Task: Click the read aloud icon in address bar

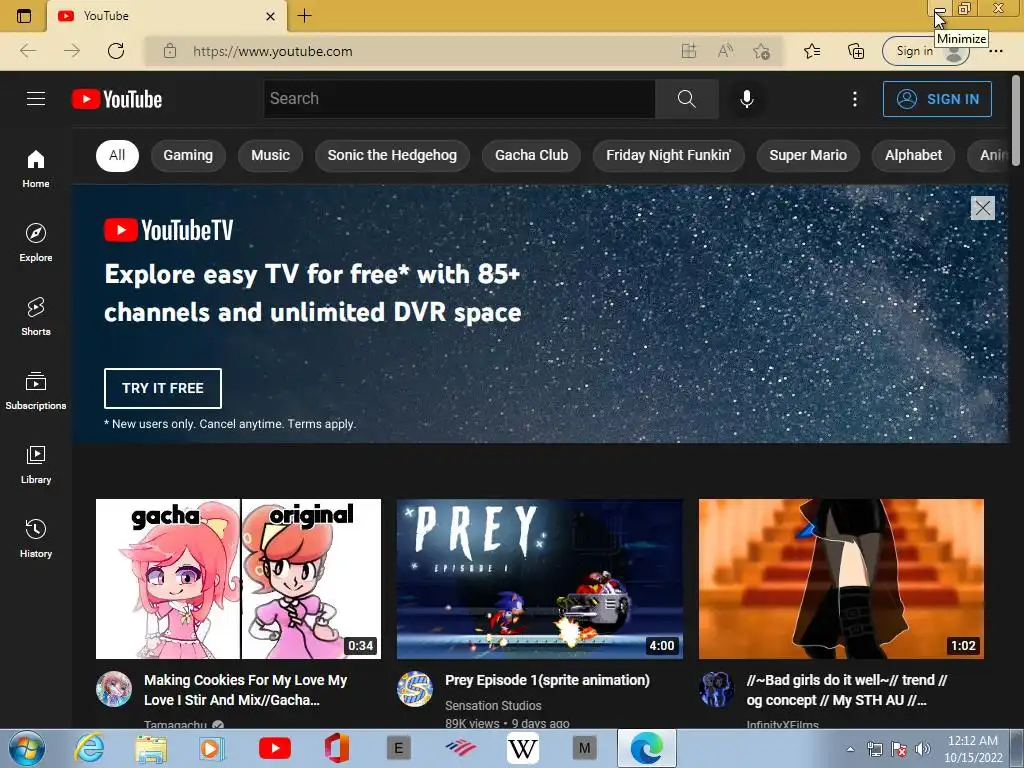Action: coord(726,51)
